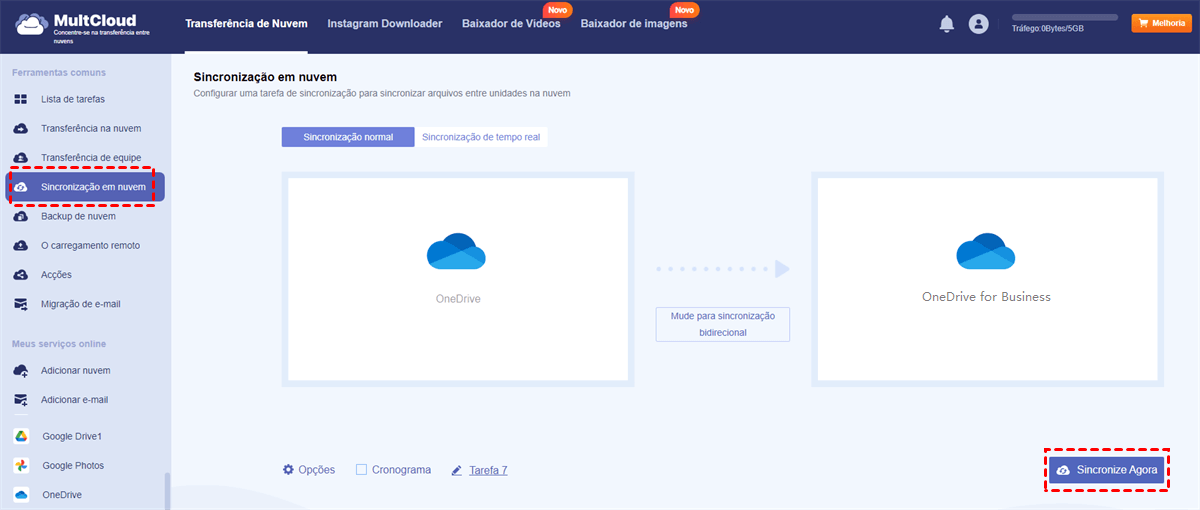Open the notifications bell

(x=947, y=24)
